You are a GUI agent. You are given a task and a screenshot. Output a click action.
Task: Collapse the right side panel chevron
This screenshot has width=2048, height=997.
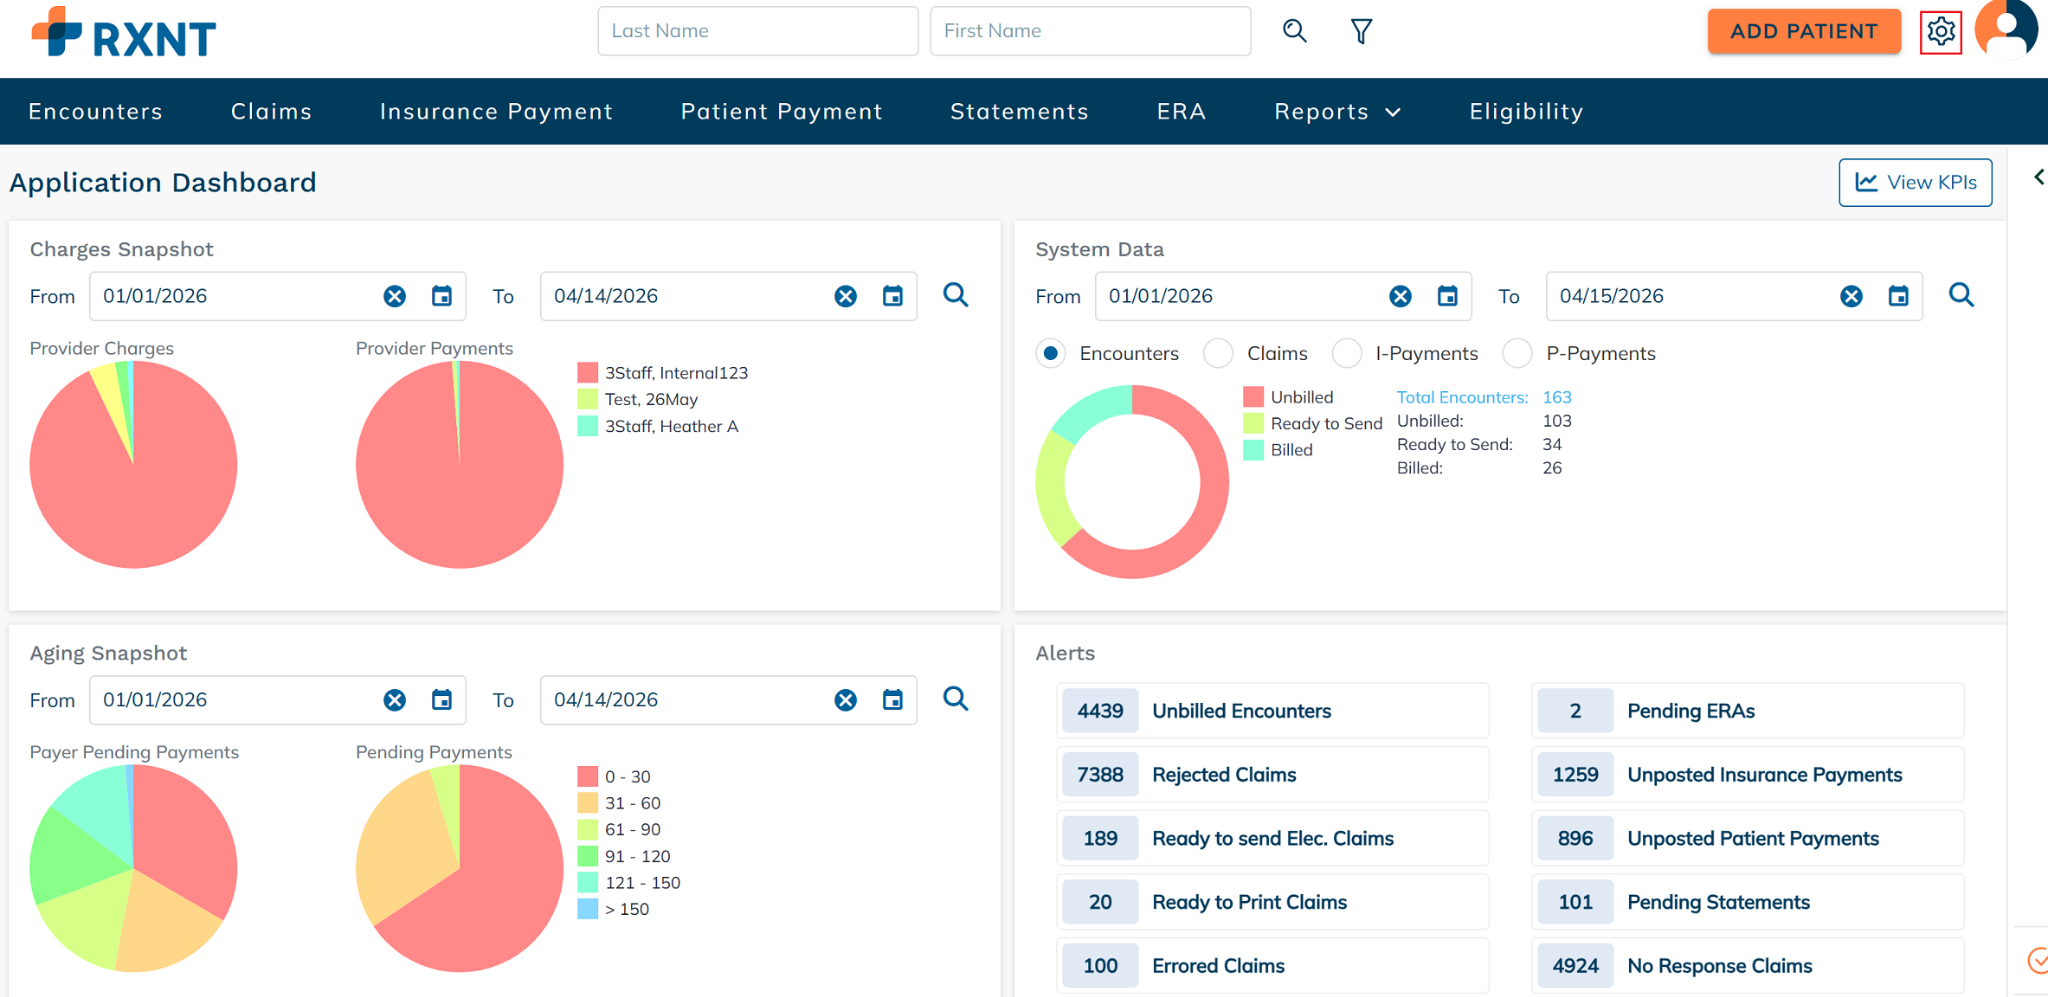pos(2038,178)
